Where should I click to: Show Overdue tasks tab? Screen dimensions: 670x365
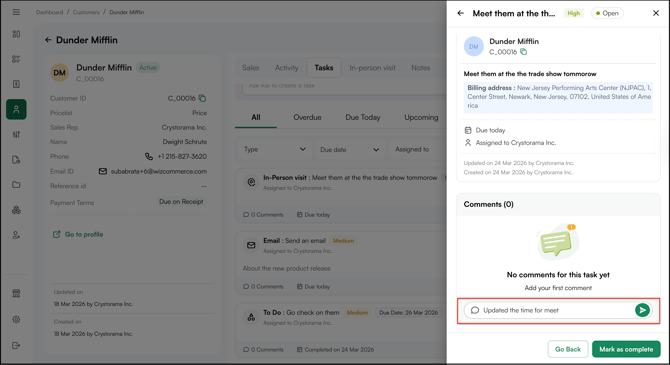click(x=307, y=118)
